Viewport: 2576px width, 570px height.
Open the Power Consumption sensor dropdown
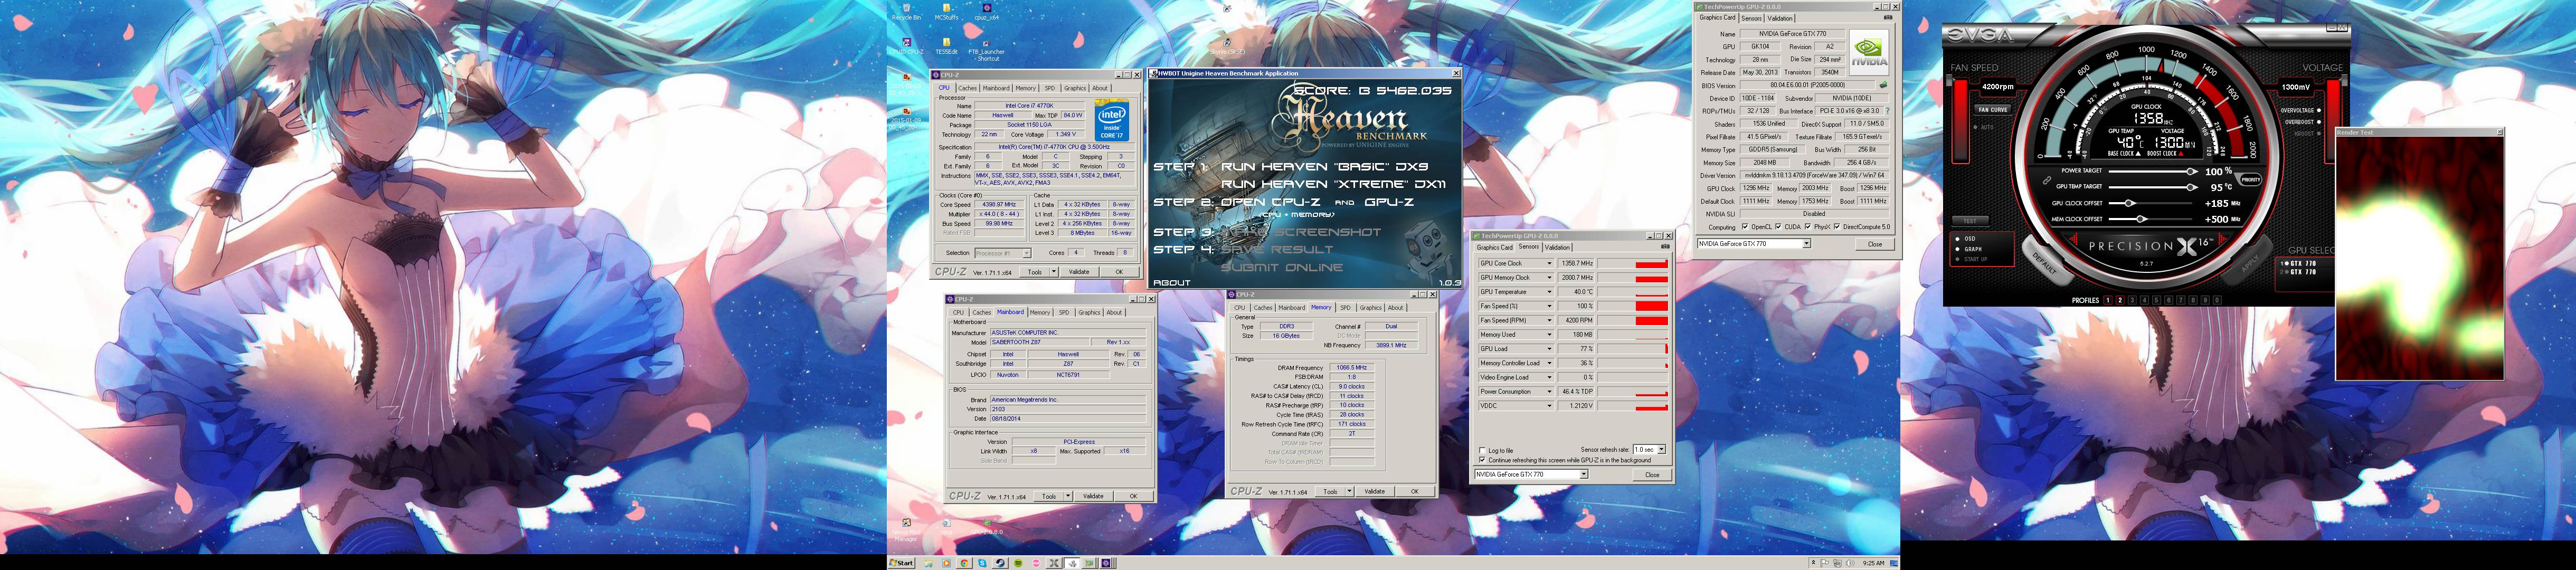pyautogui.click(x=1550, y=392)
